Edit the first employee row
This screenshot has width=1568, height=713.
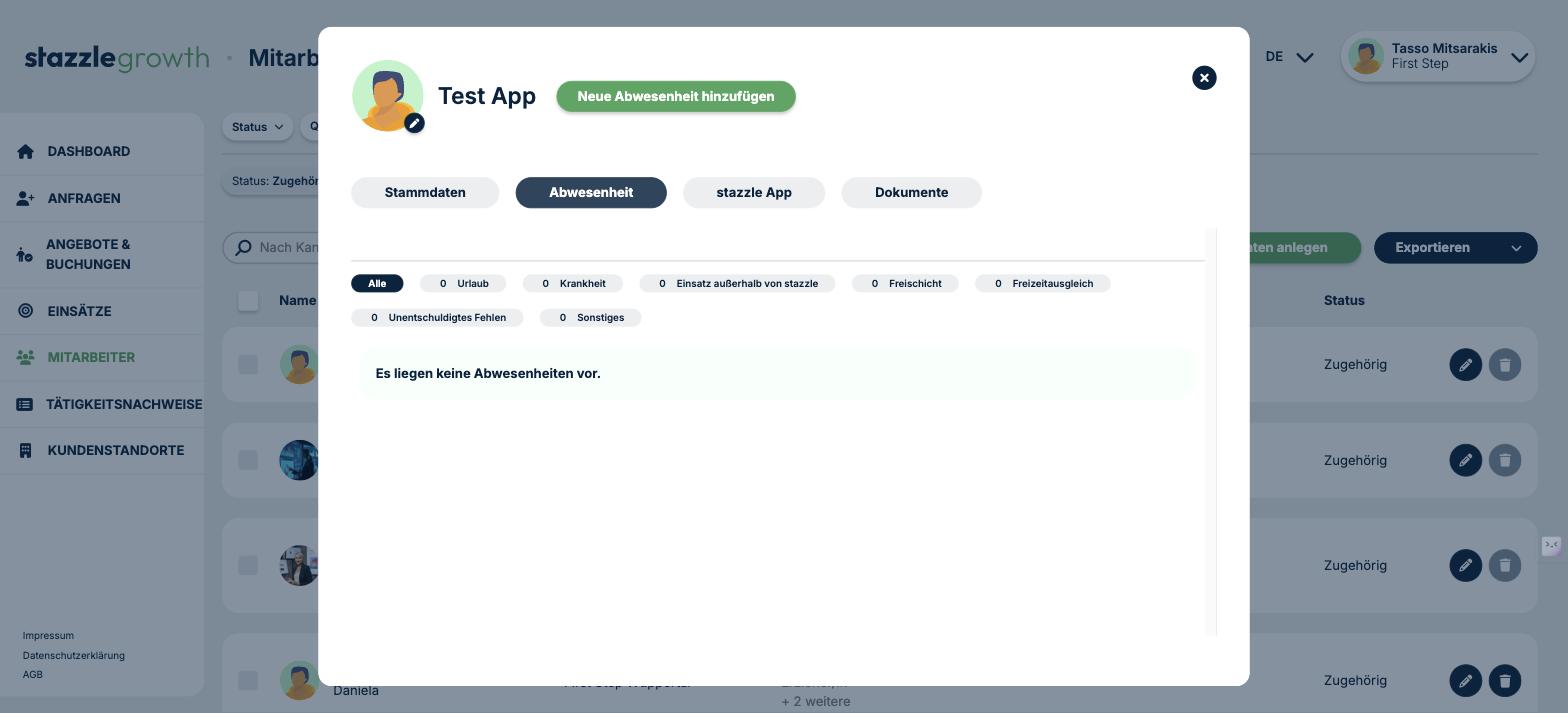[1465, 365]
